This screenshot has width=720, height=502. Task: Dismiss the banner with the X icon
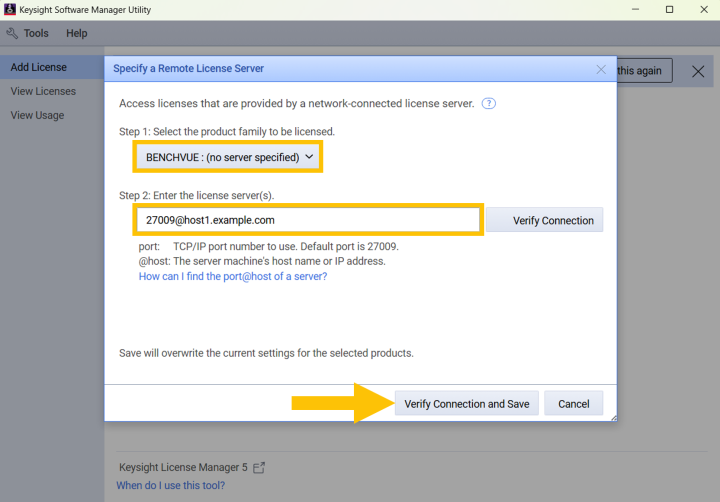click(x=698, y=71)
